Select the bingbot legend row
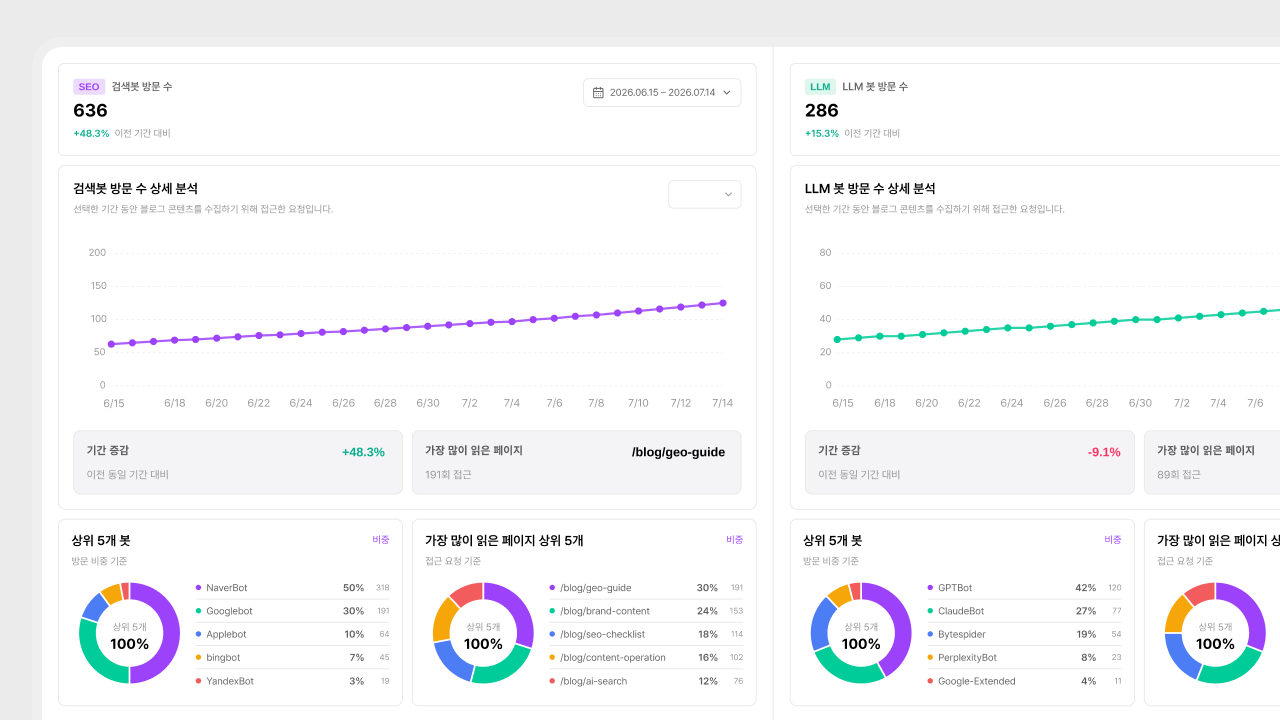 click(x=292, y=657)
